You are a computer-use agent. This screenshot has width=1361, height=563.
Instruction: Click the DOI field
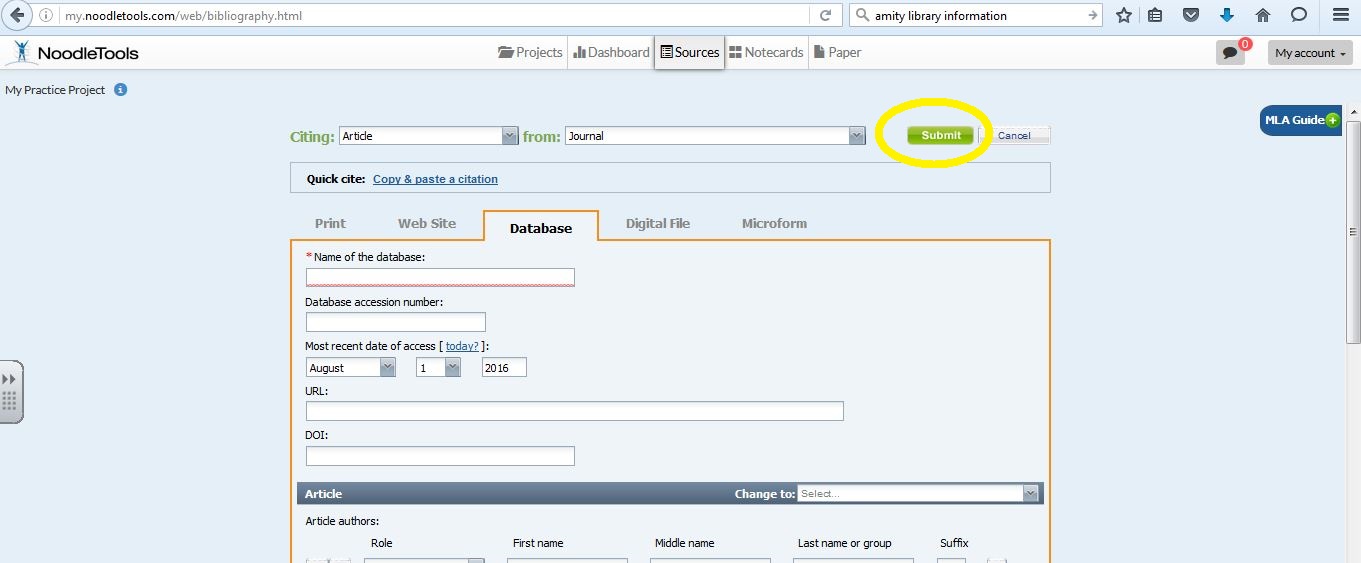440,456
